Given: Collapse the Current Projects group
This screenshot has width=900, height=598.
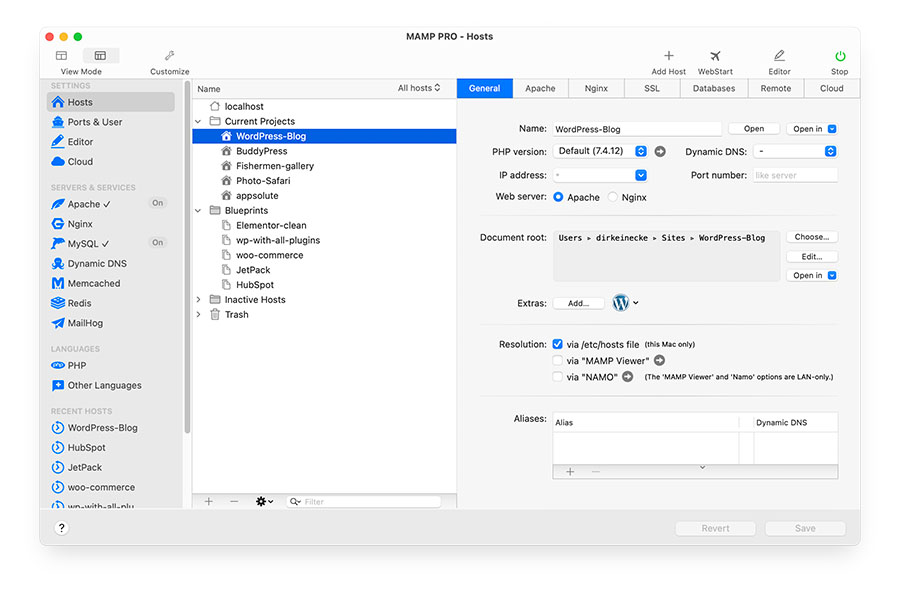Looking at the screenshot, I should [198, 122].
